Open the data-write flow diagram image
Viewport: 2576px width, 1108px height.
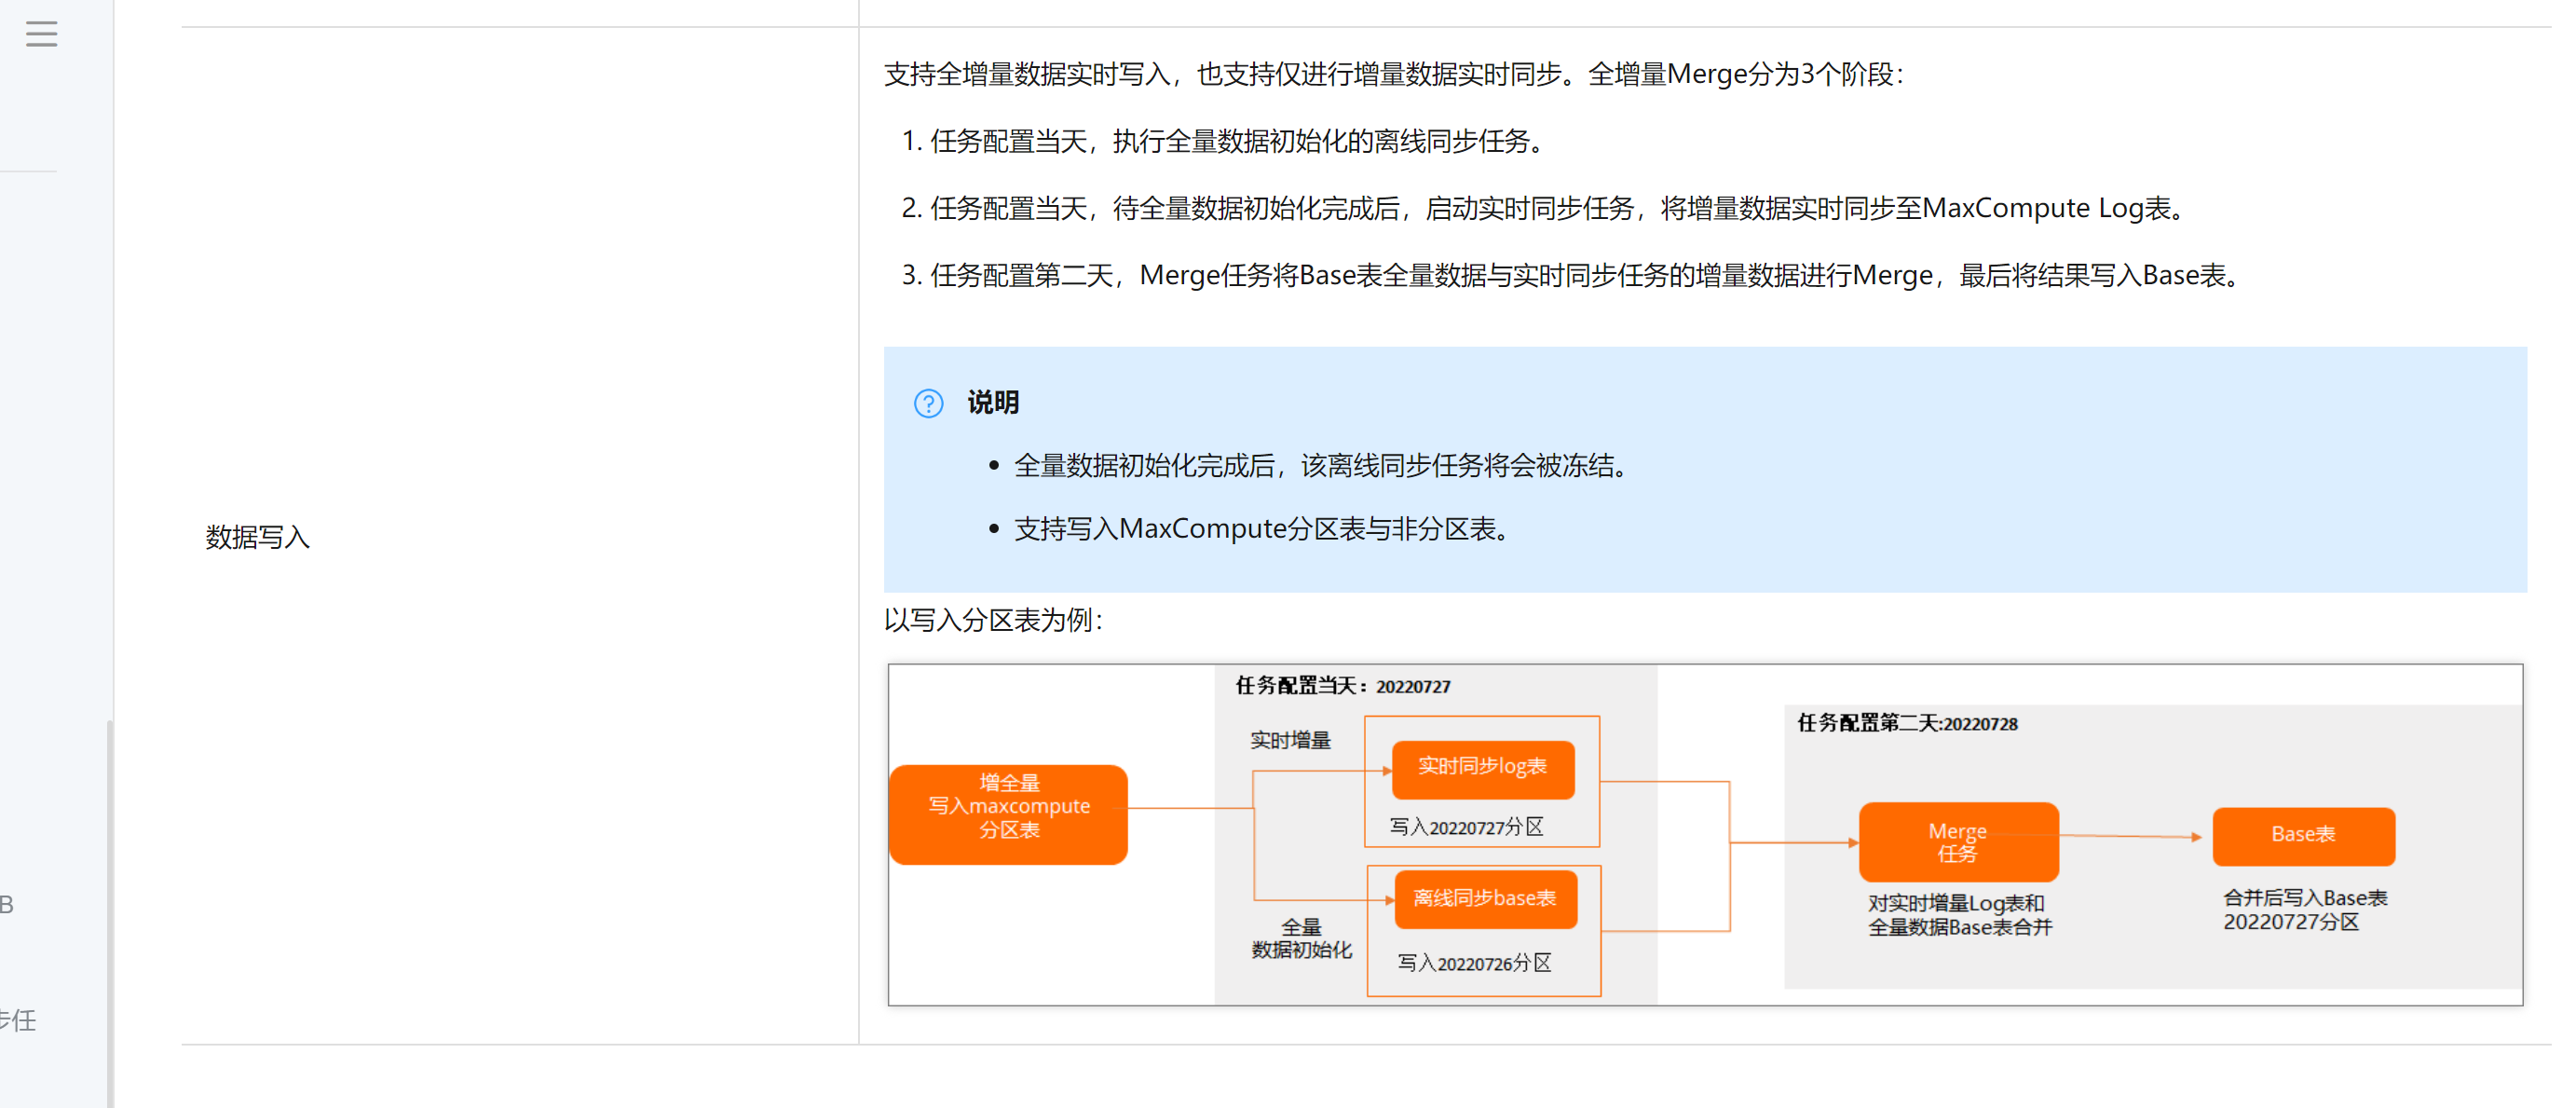[x=1705, y=834]
